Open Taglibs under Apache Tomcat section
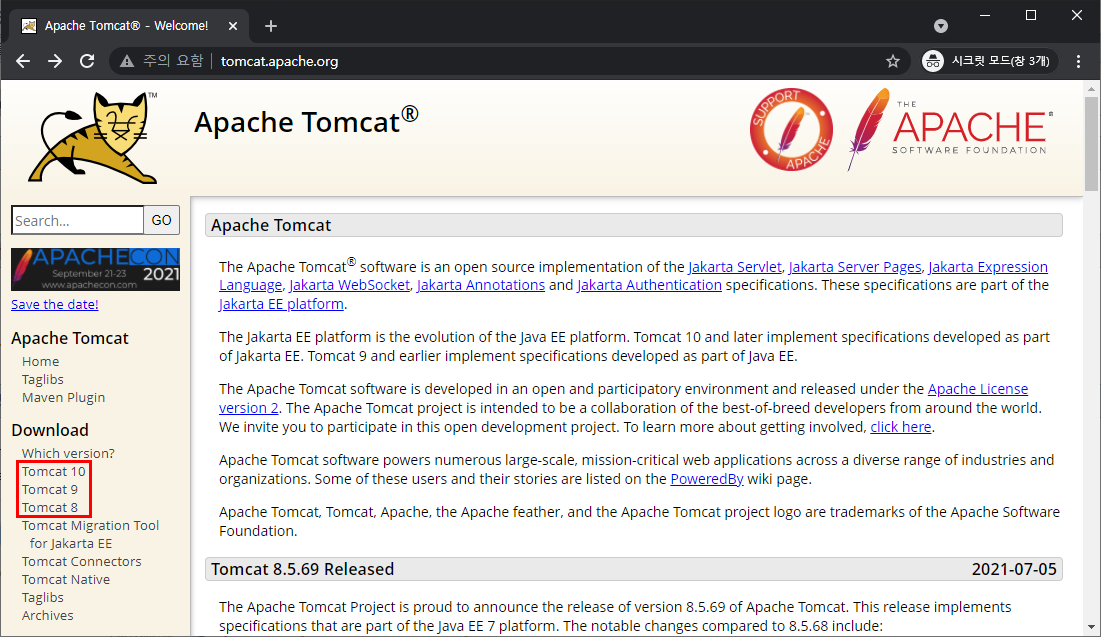 pyautogui.click(x=42, y=379)
